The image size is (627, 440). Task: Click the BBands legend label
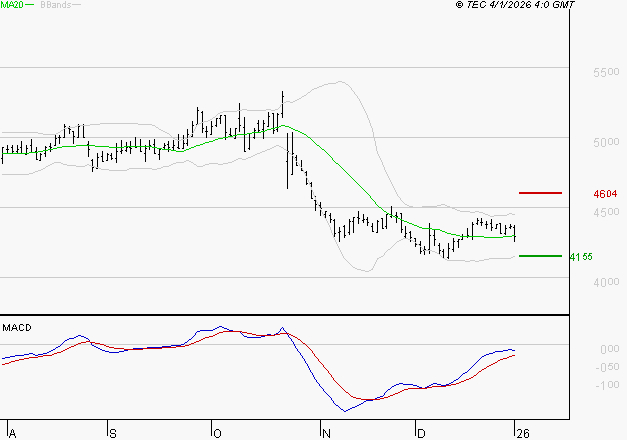pos(56,5)
